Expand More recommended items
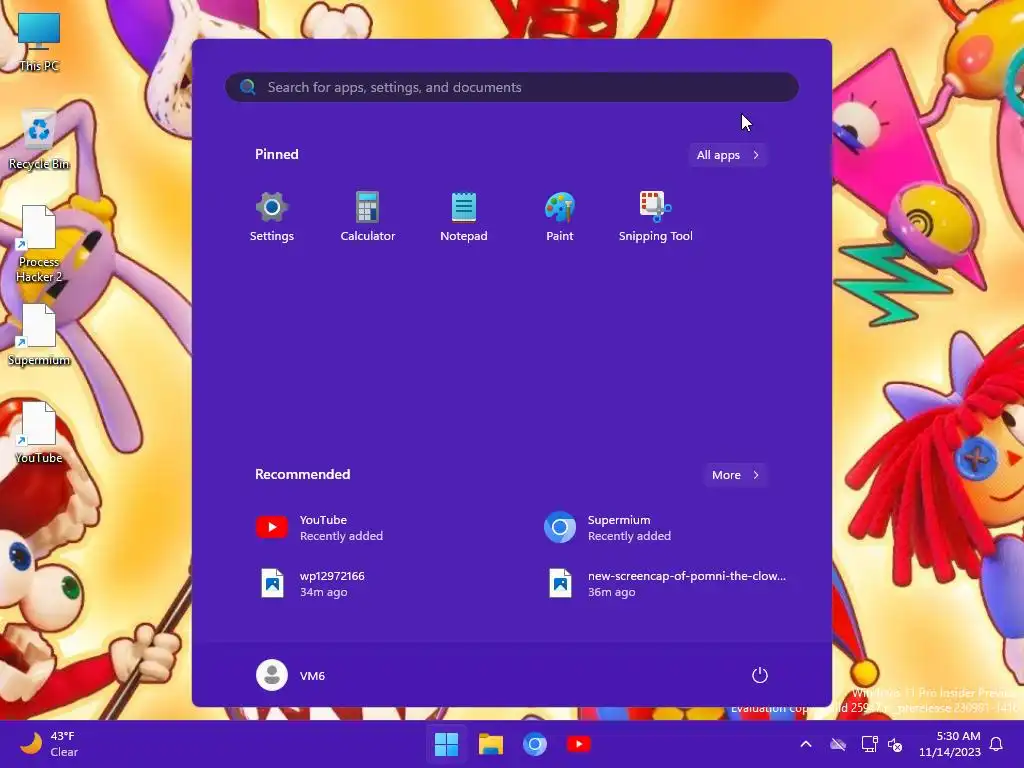This screenshot has width=1024, height=768. coord(735,475)
